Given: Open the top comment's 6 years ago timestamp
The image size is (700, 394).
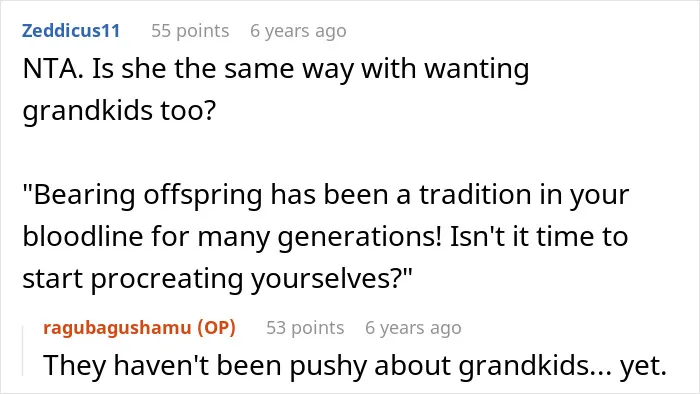Looking at the screenshot, I should [x=298, y=31].
